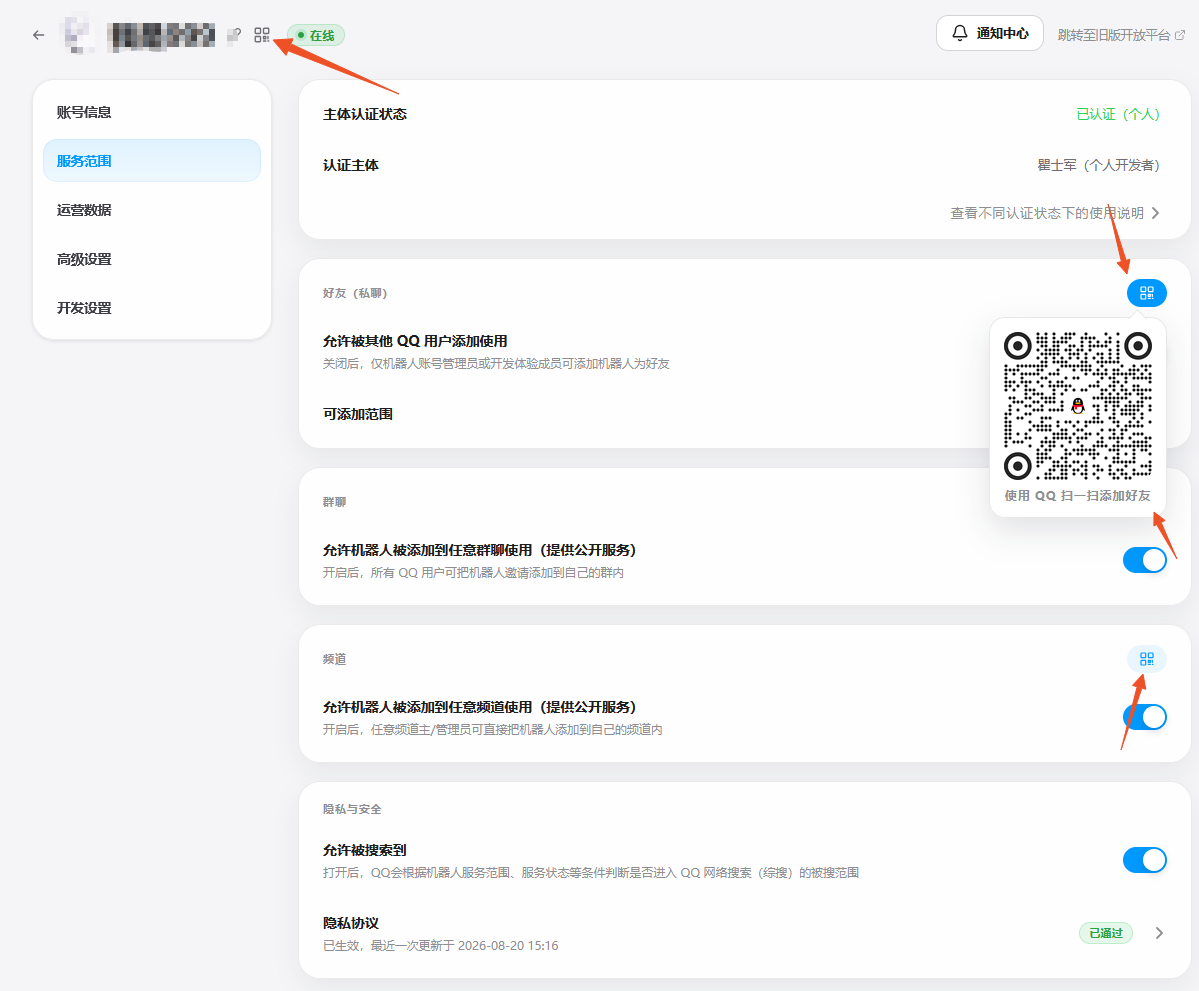Screen dimensions: 1199x991
Task: Click the friend-add QR code image
Action: coord(1077,406)
